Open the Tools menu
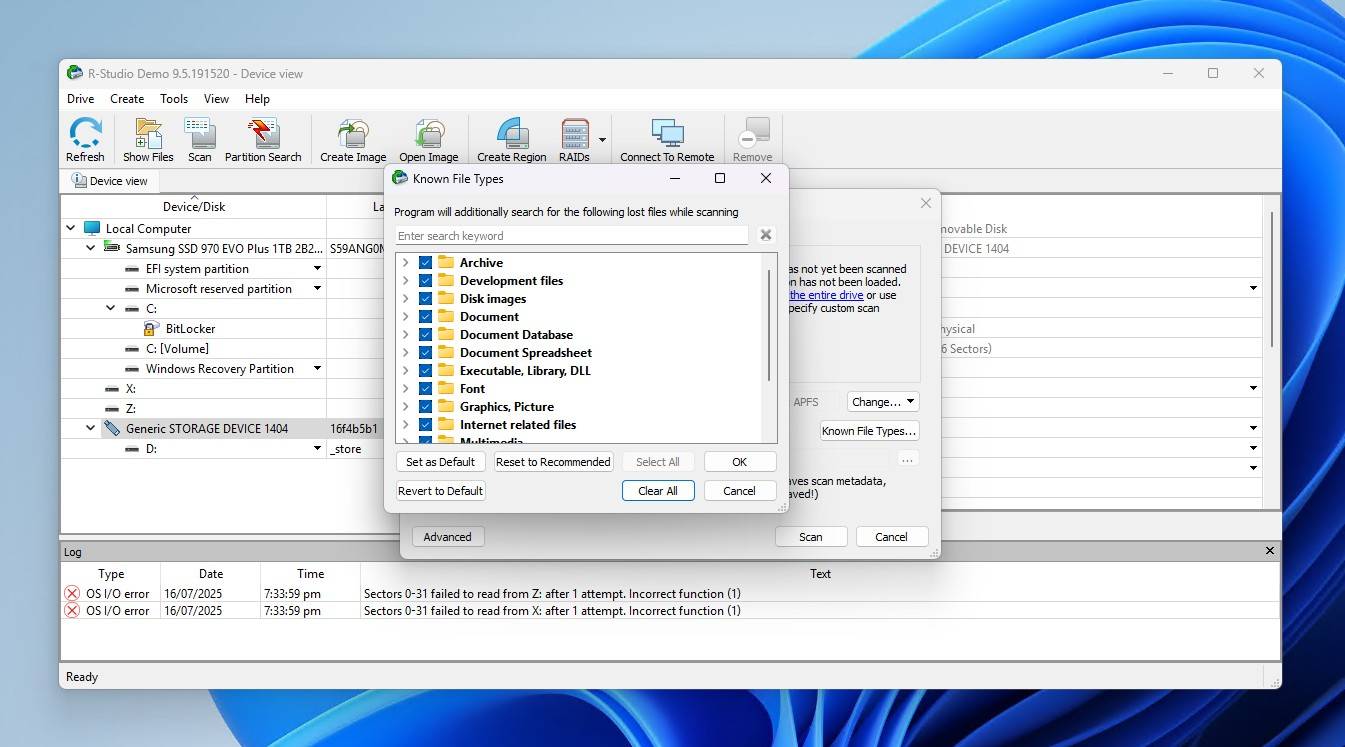Screen dimensions: 1345x747 click(174, 98)
